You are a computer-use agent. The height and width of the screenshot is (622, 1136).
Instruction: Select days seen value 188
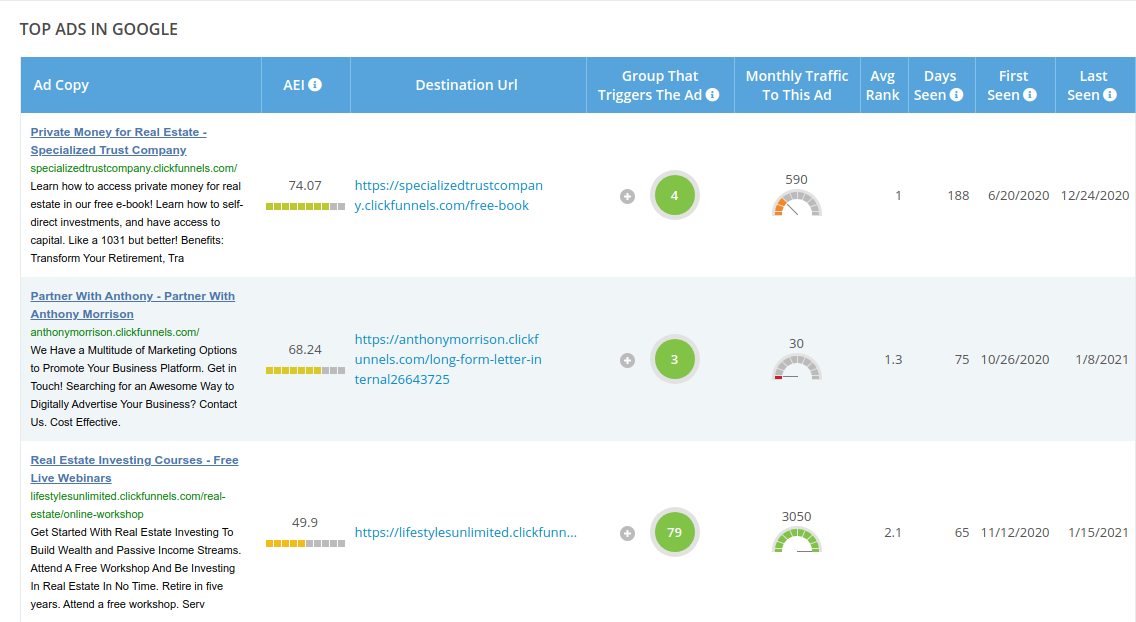coord(958,196)
